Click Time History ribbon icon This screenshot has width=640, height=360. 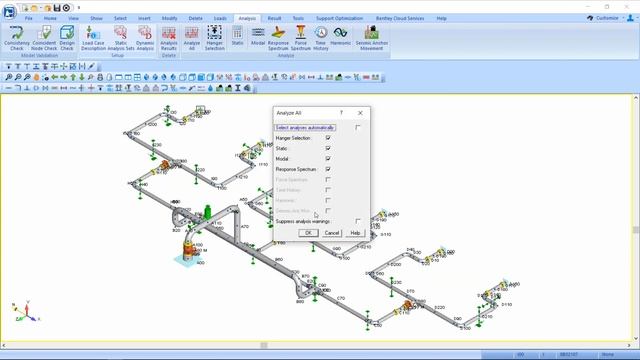click(x=320, y=38)
